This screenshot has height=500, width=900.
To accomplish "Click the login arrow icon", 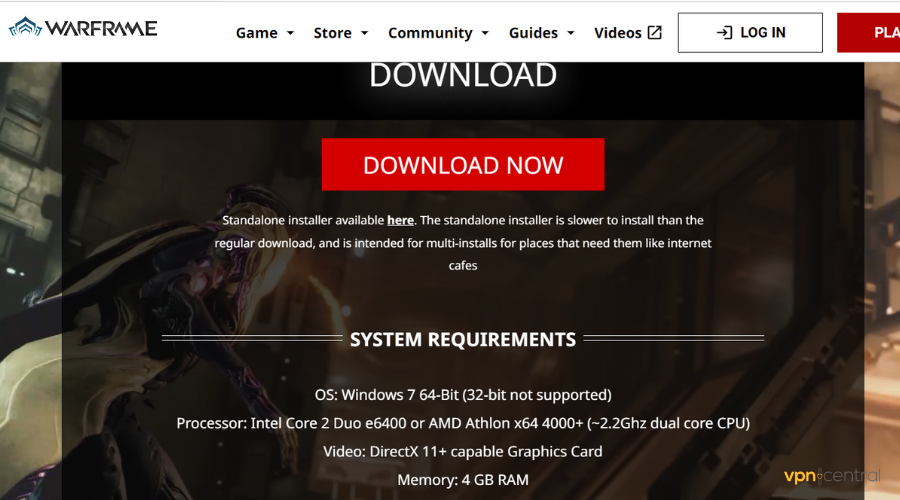I will coord(724,33).
